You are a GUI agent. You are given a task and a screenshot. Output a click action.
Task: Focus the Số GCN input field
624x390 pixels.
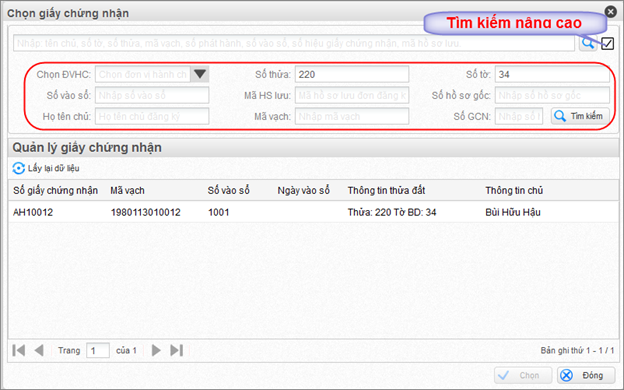click(519, 116)
